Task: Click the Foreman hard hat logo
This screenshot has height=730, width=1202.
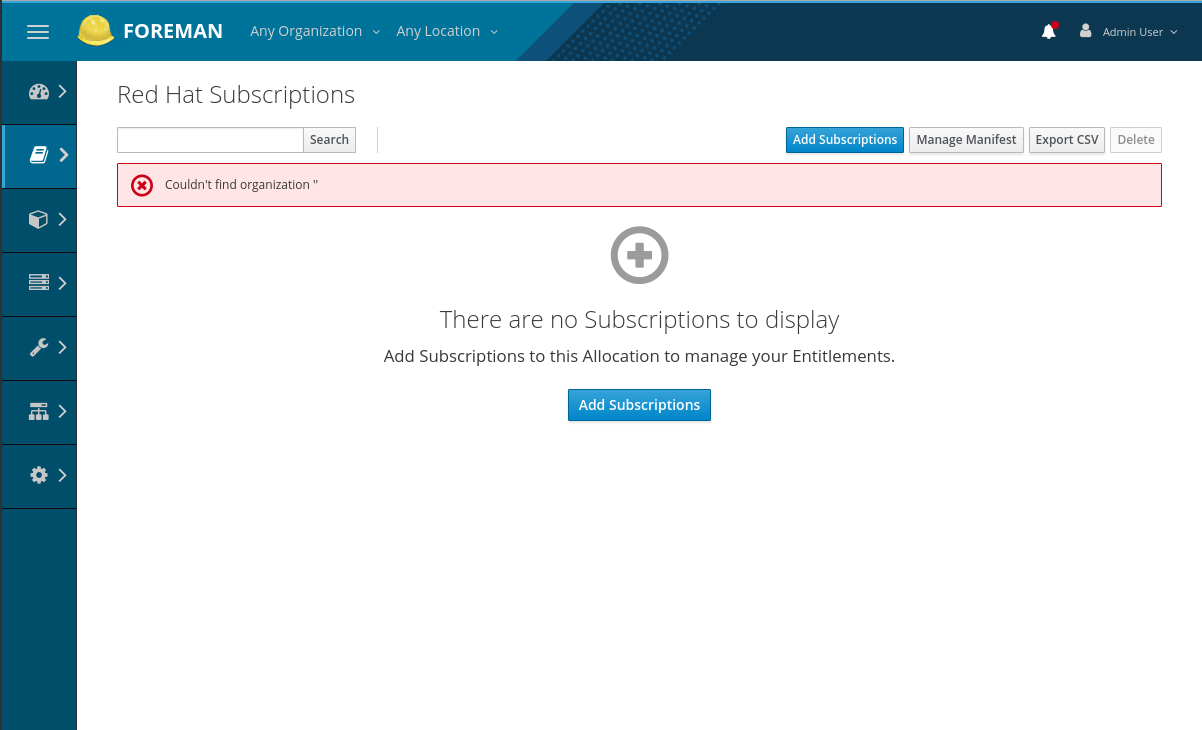Action: [96, 30]
